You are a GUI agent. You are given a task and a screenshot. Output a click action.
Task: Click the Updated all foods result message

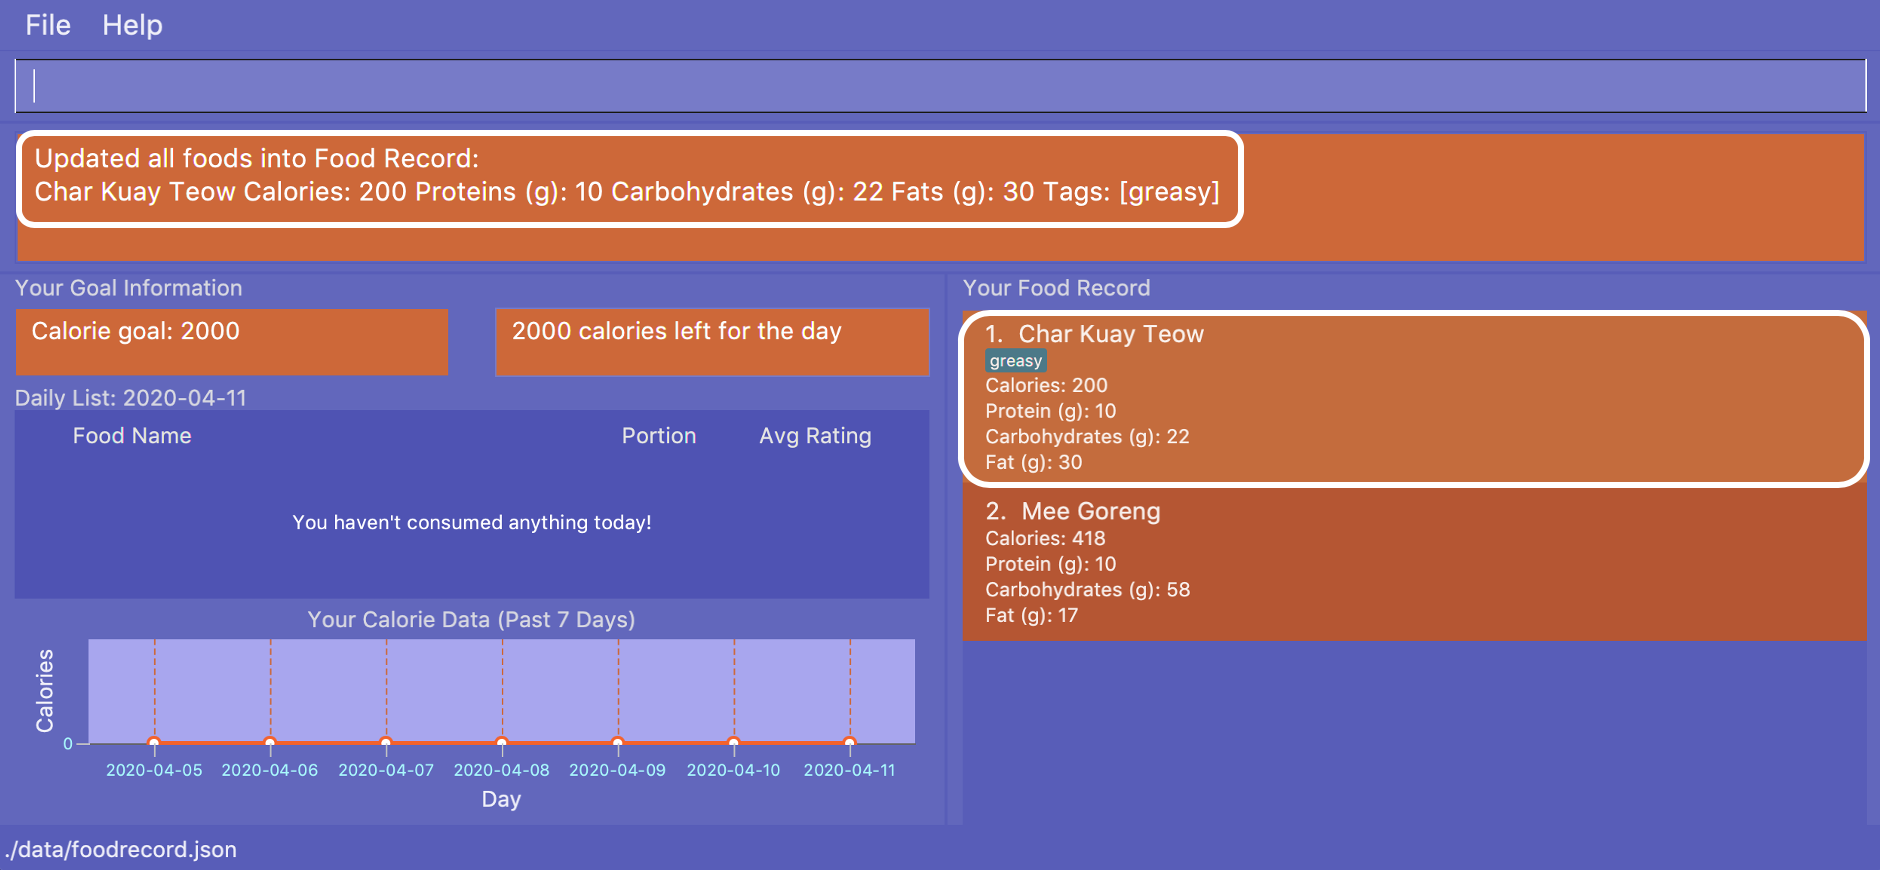[x=628, y=176]
